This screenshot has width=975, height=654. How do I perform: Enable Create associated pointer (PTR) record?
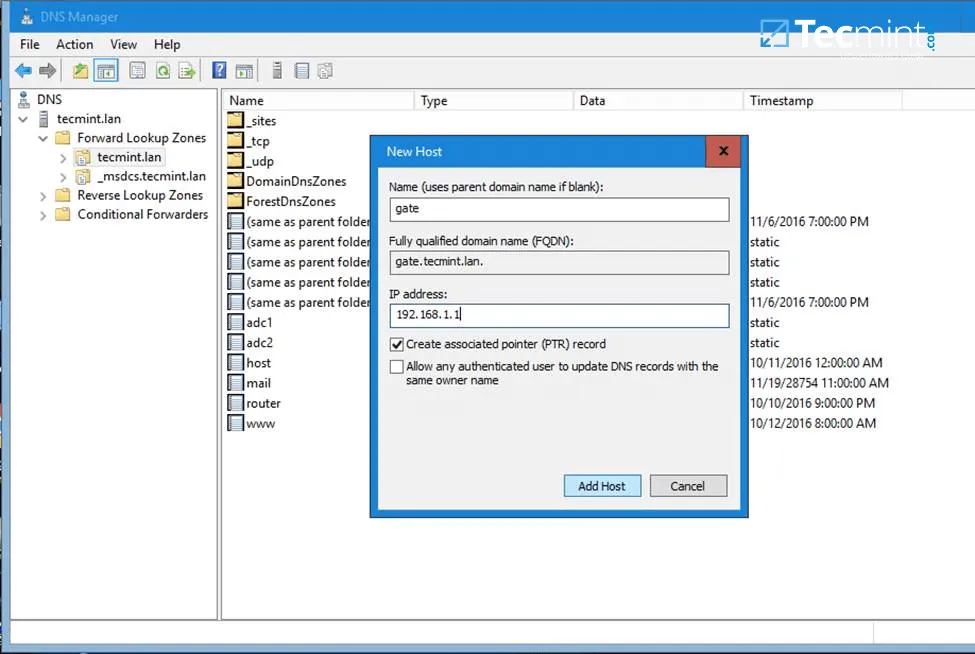point(396,343)
